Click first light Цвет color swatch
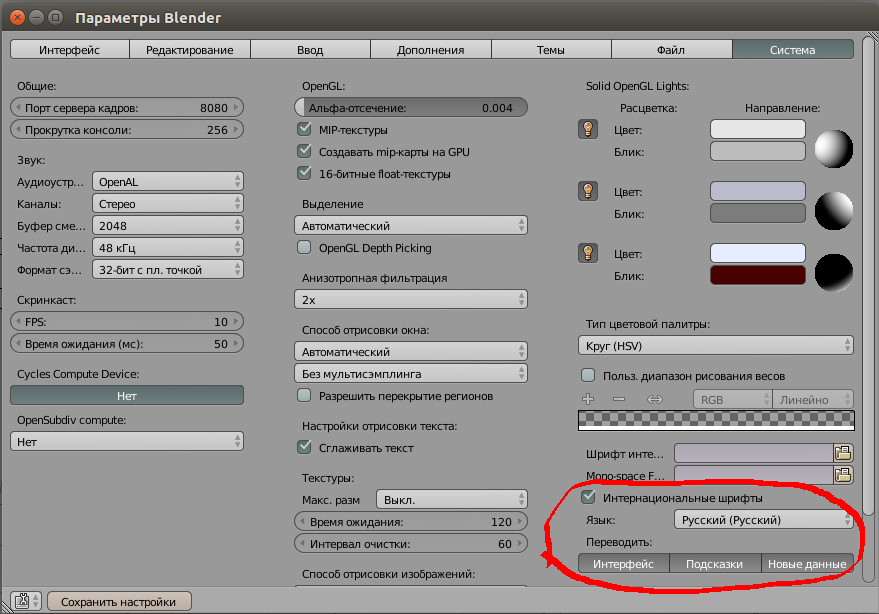 [x=757, y=129]
